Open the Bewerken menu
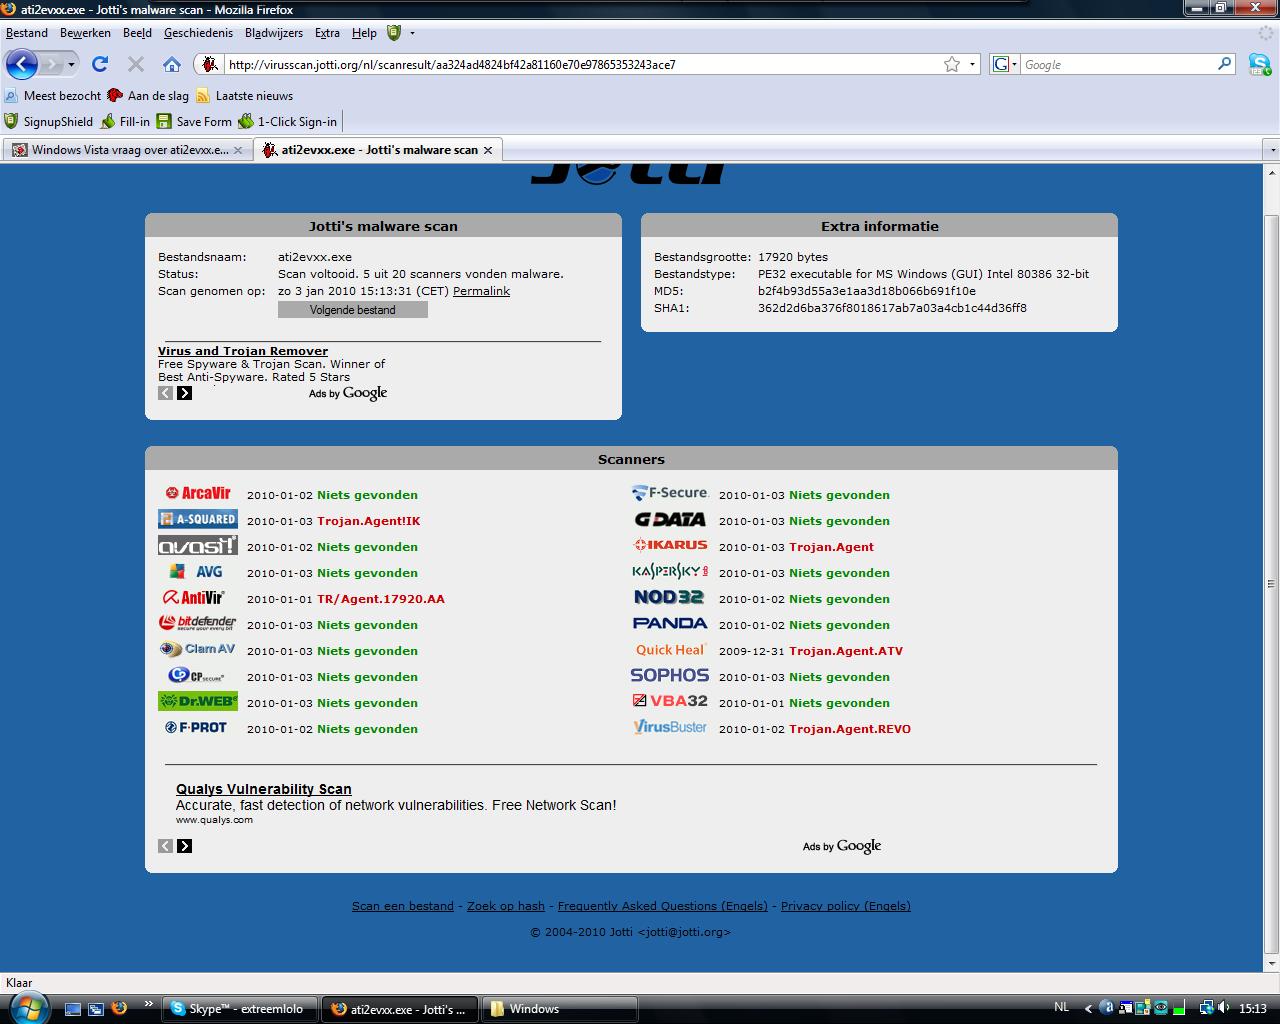Screen dimensions: 1280x1024 (85, 33)
